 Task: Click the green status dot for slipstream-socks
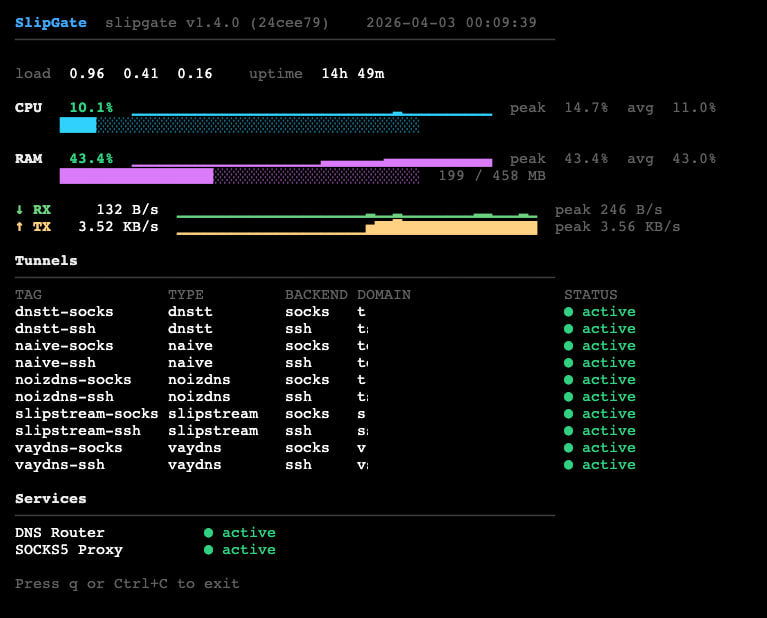568,413
